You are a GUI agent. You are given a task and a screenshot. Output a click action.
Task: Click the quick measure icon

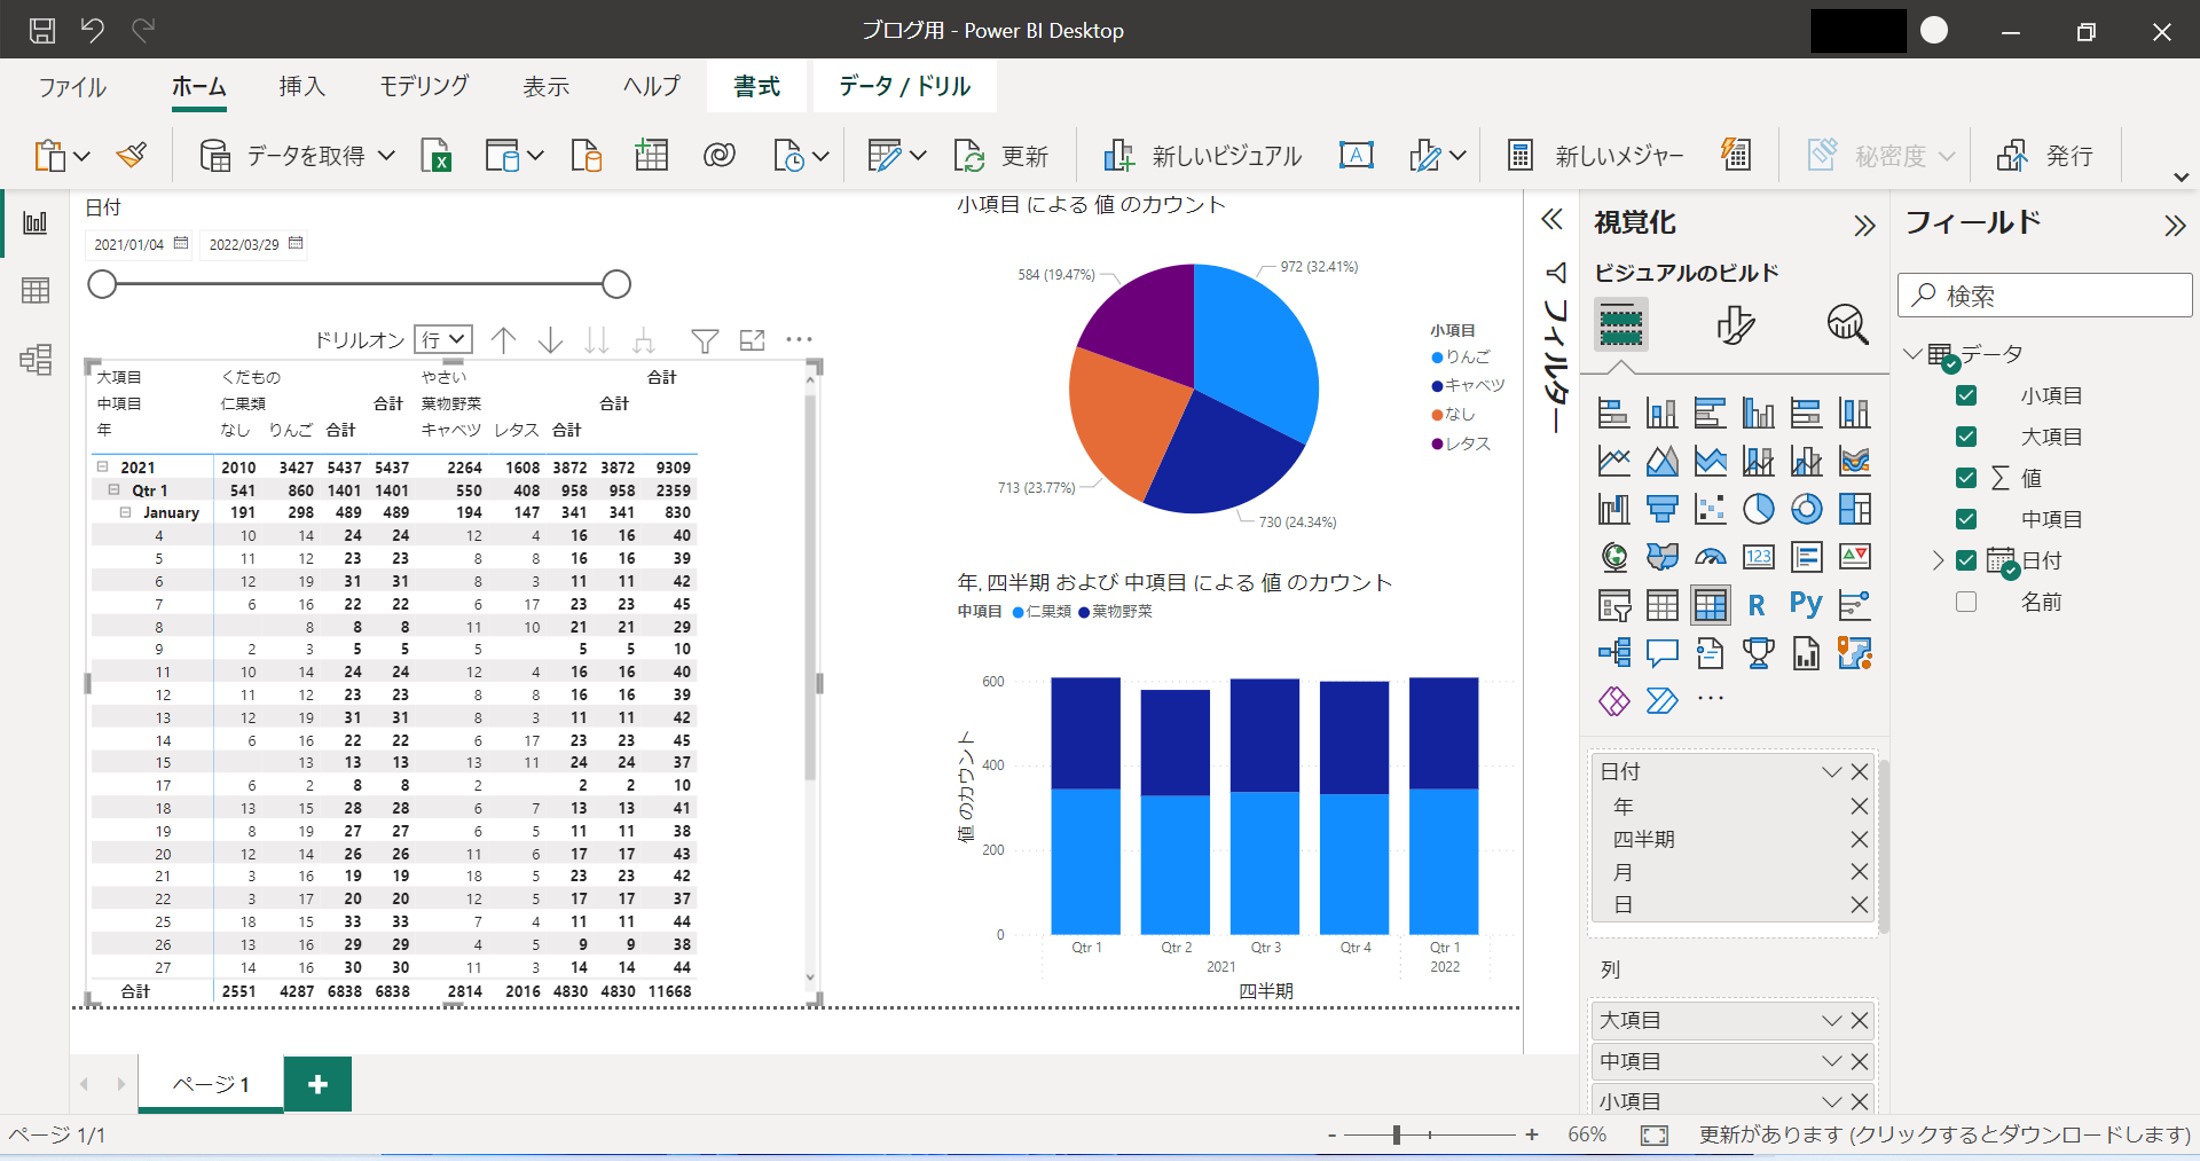[1735, 155]
